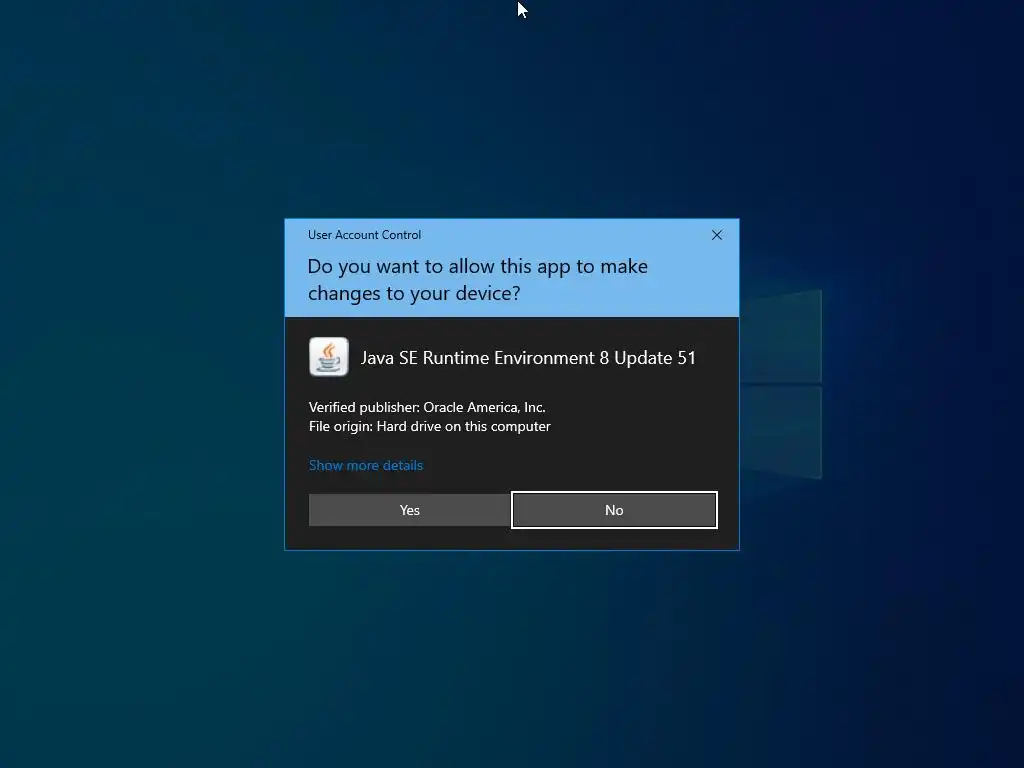This screenshot has height=768, width=1024.
Task: Select the Java SE Runtime Environment 8 Update 51 text
Action: (528, 358)
